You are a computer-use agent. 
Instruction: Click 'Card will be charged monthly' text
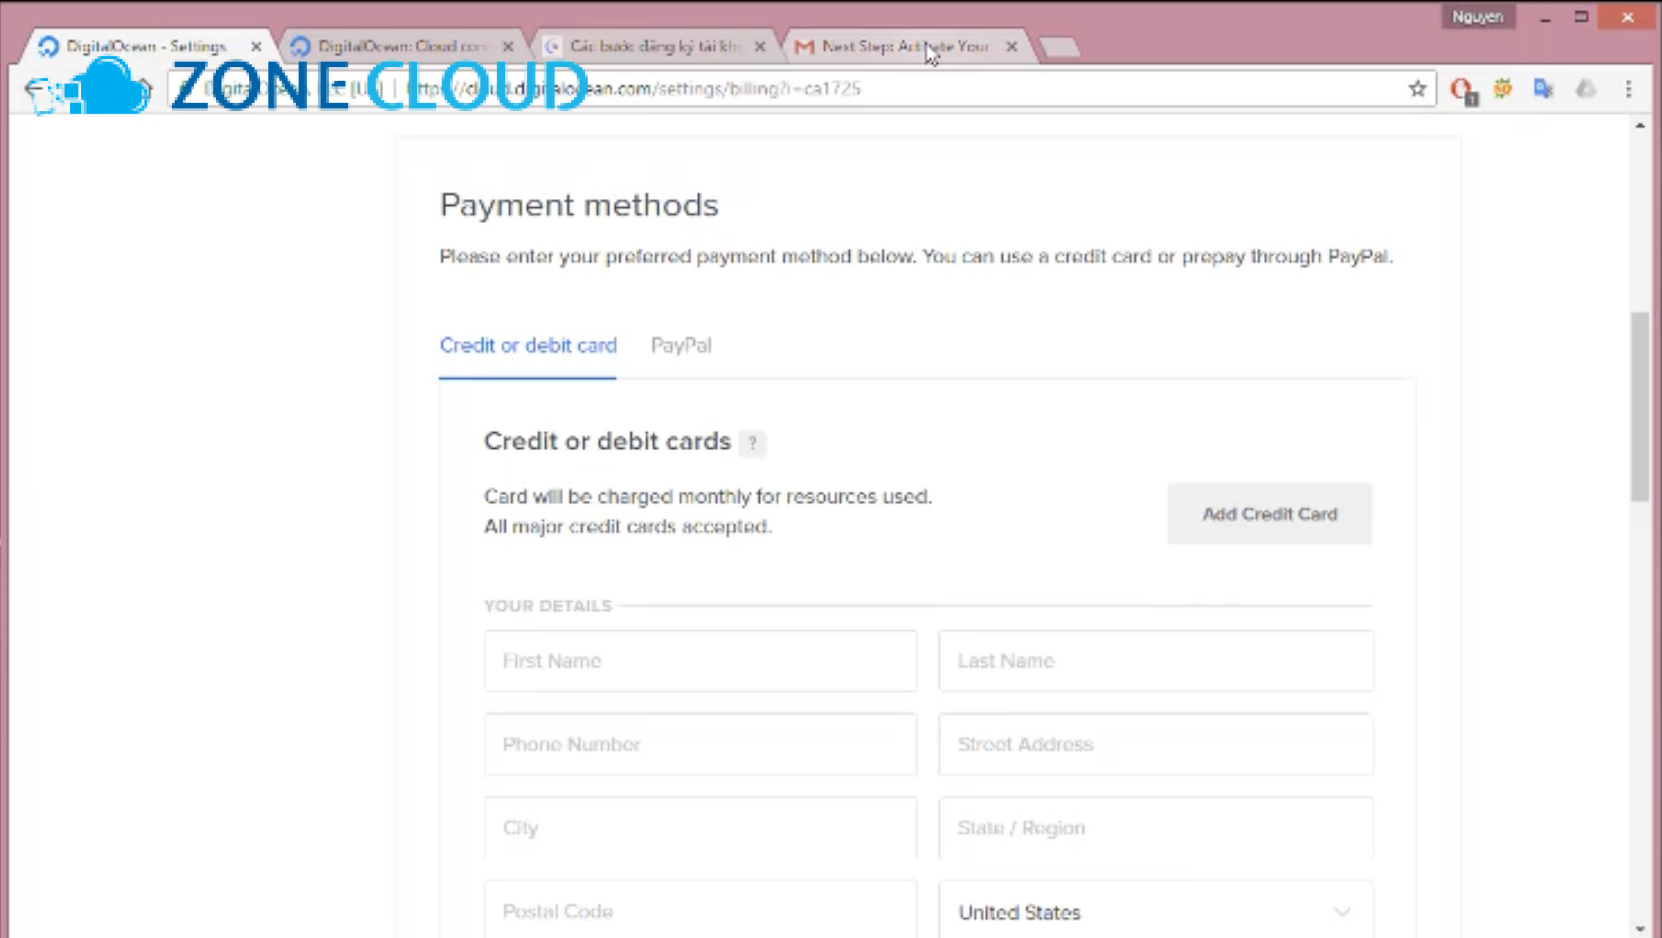(708, 497)
